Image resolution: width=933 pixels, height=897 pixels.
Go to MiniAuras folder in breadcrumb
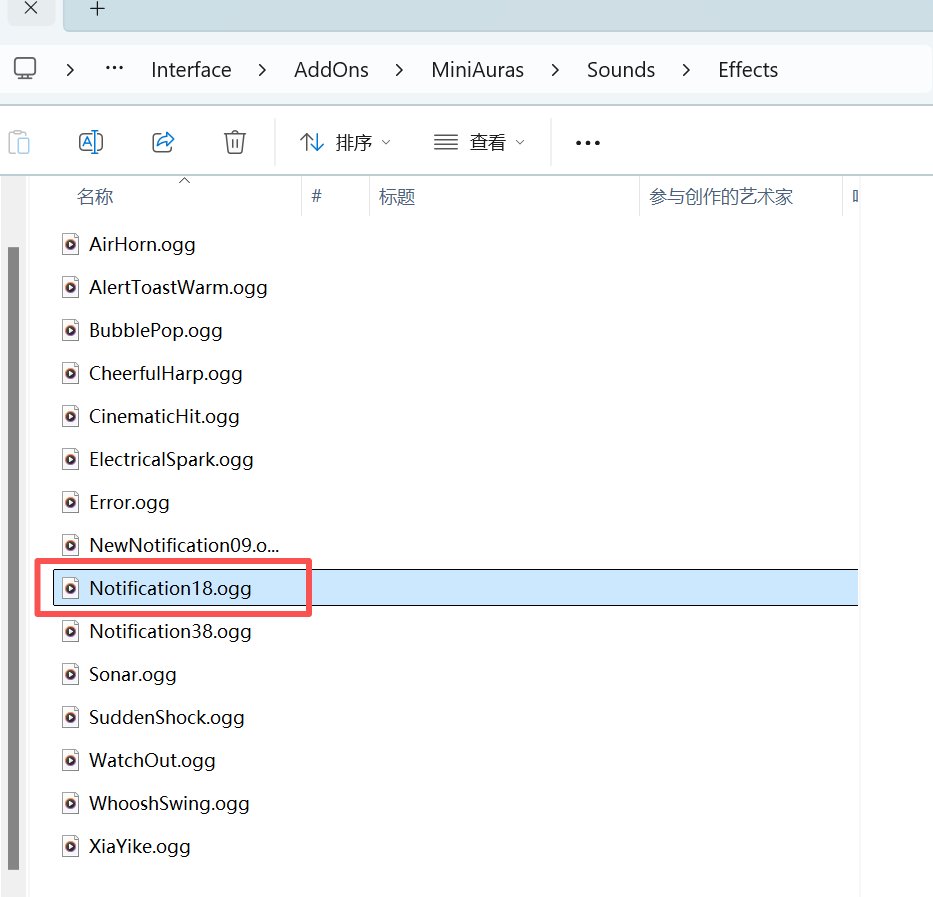click(477, 70)
